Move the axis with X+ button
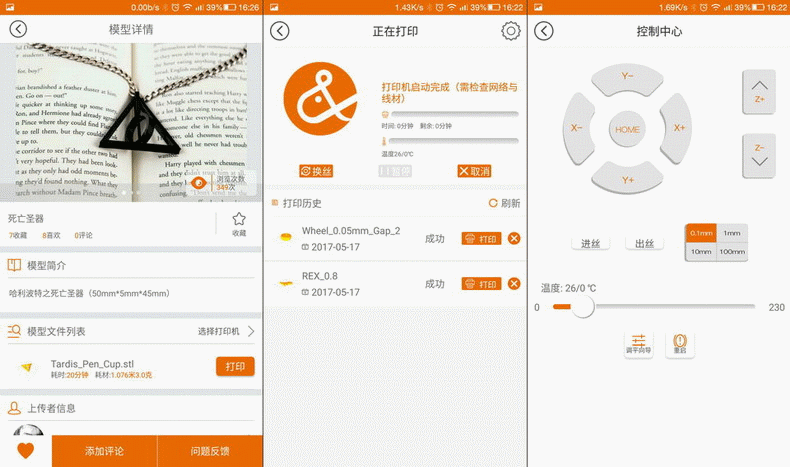Screen dimensions: 790x467 (677, 128)
